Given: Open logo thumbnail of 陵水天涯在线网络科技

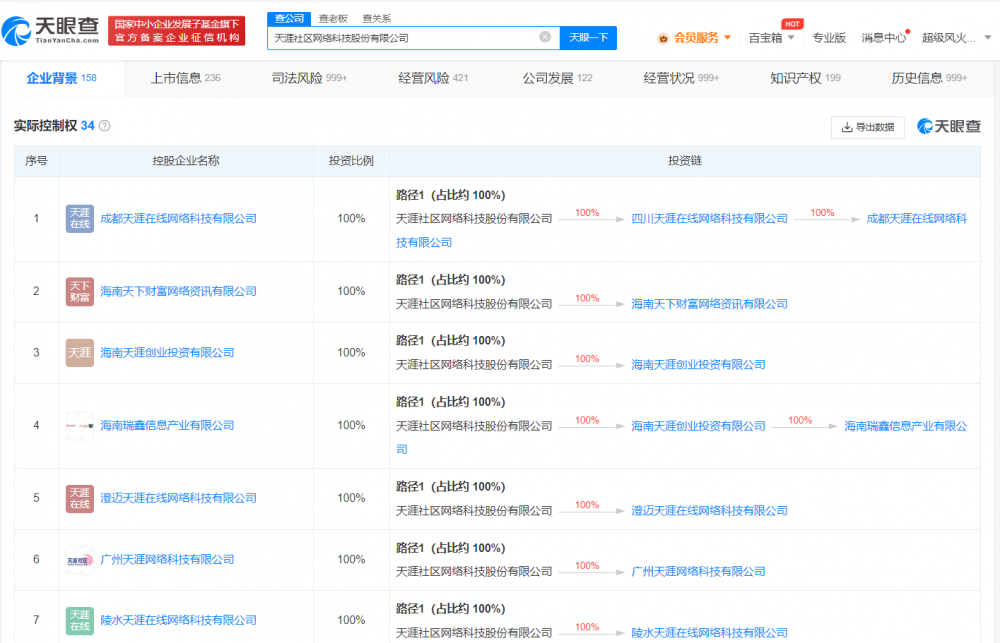Looking at the screenshot, I should click(80, 621).
